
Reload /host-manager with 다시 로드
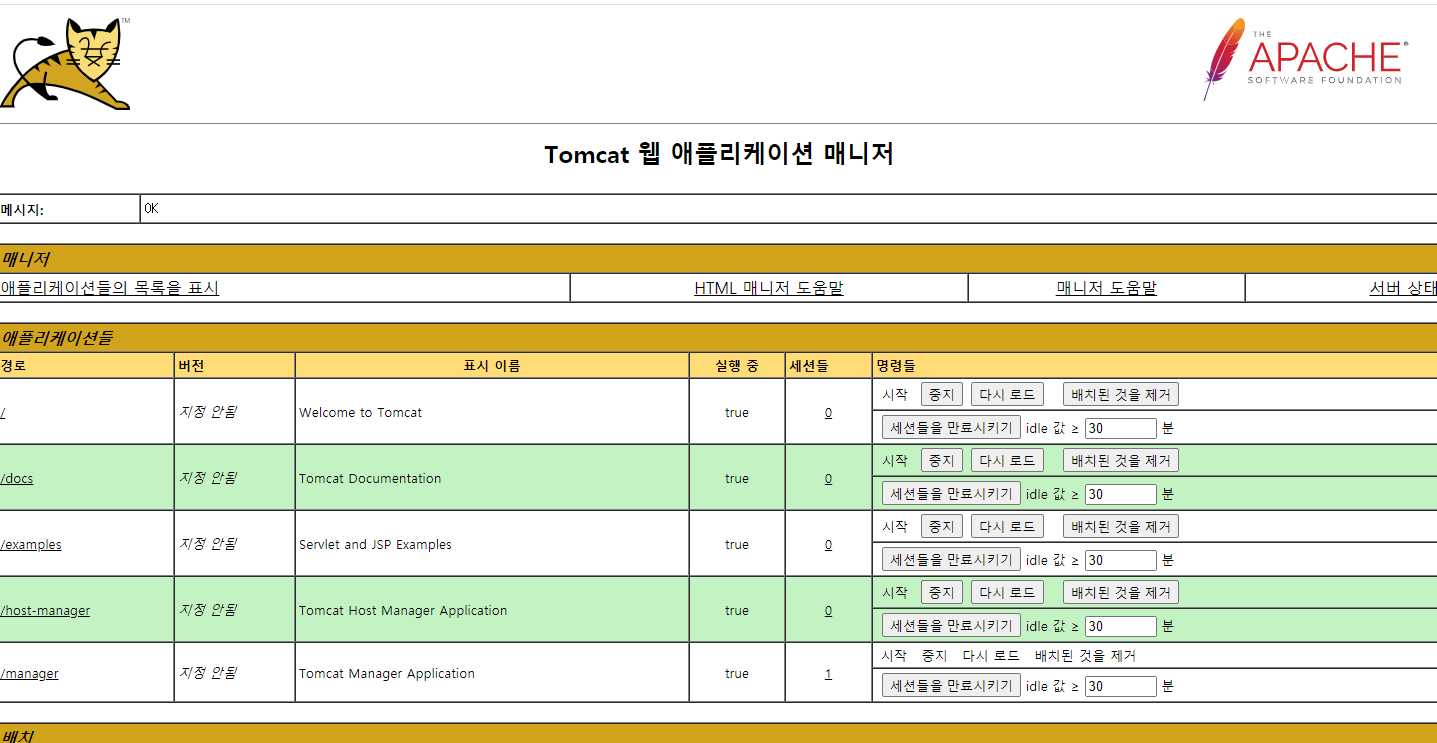(1007, 592)
